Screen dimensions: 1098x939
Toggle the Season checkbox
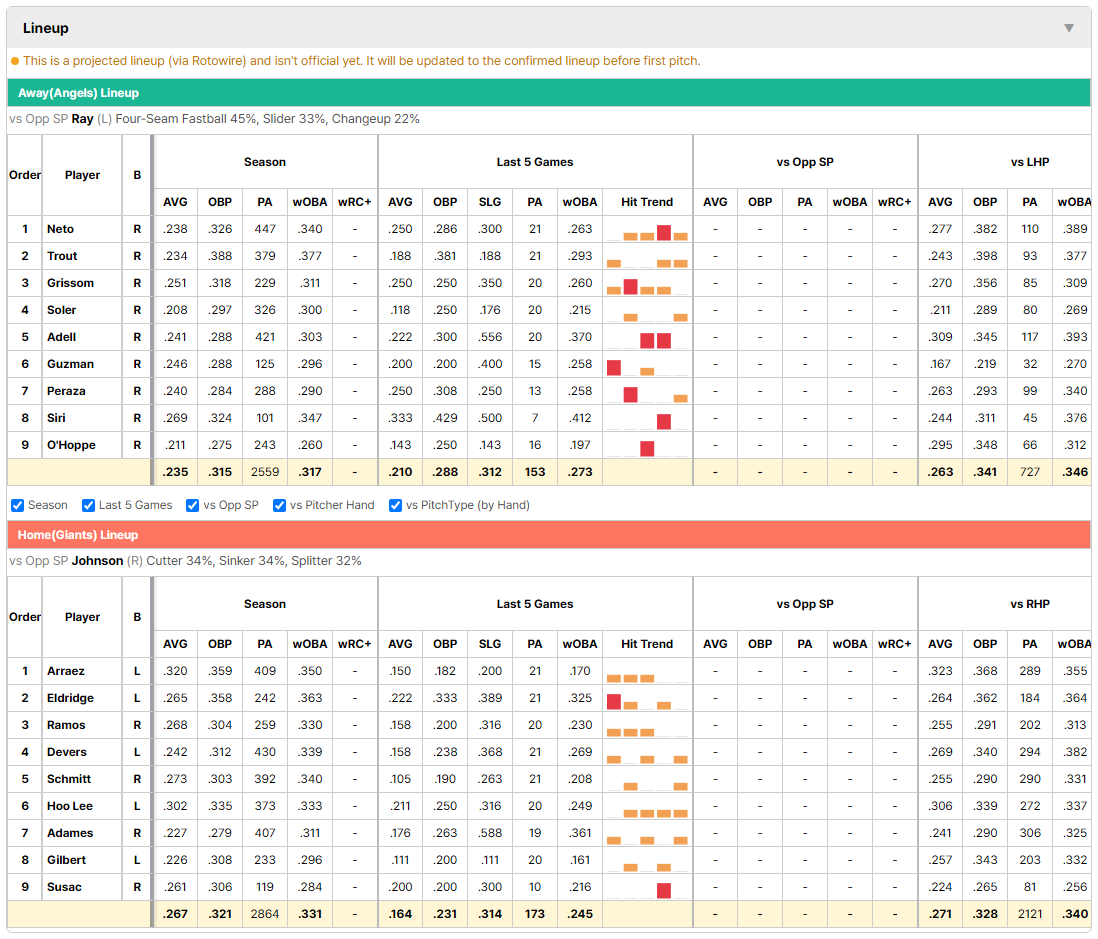(x=18, y=506)
